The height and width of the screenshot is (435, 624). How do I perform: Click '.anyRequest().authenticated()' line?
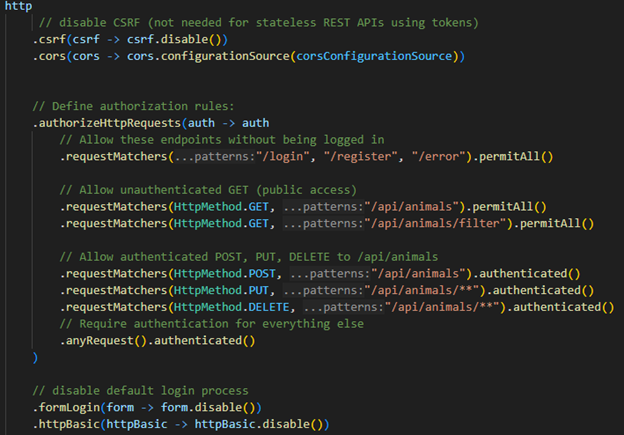[157, 340]
